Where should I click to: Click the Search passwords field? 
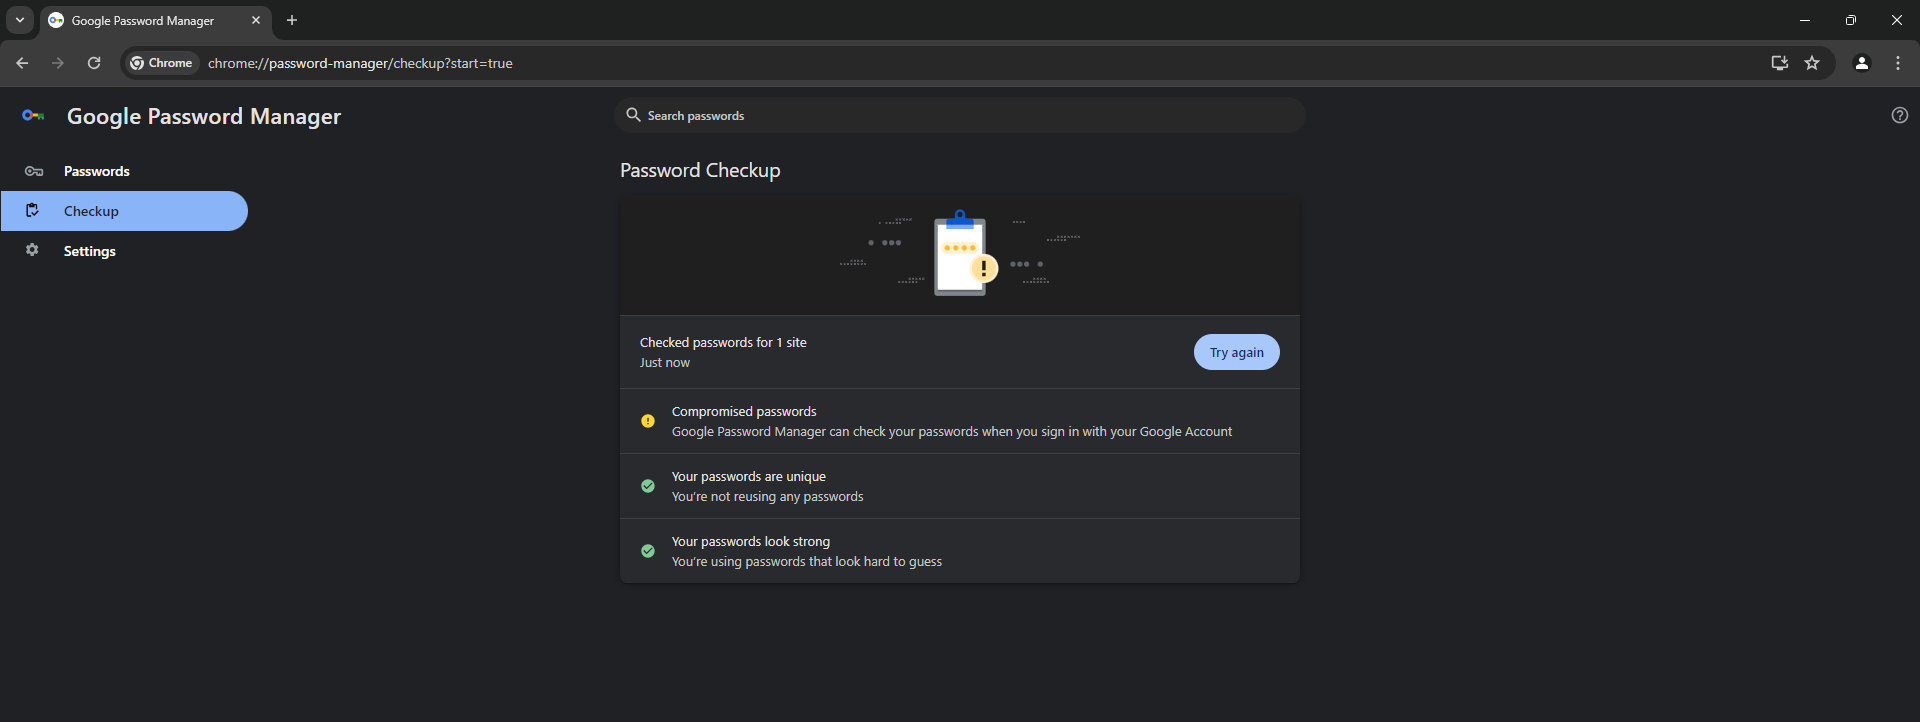(x=960, y=116)
